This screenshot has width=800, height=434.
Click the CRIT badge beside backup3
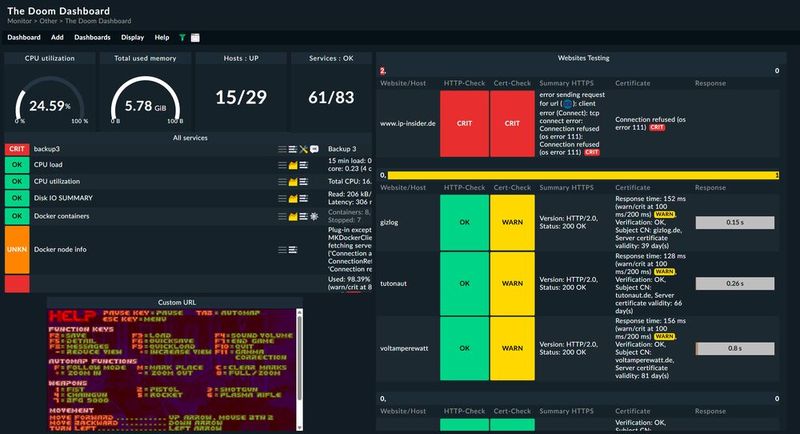[x=17, y=149]
